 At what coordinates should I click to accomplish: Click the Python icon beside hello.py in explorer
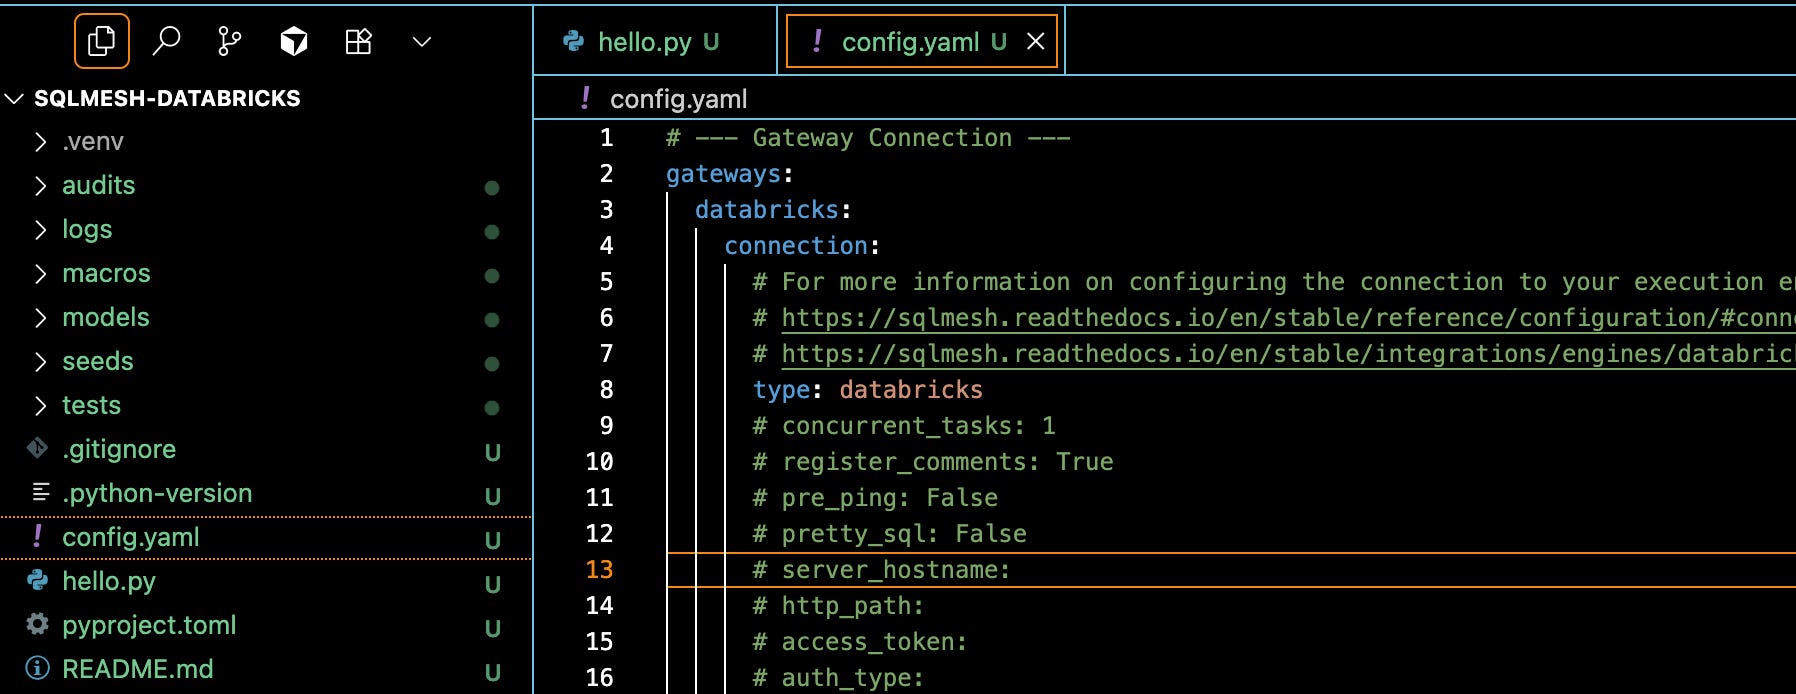coord(37,580)
